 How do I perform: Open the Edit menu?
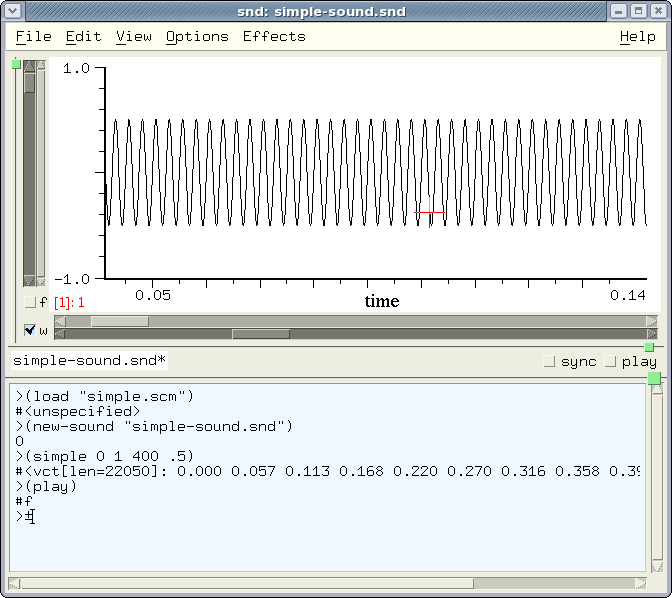coord(83,36)
